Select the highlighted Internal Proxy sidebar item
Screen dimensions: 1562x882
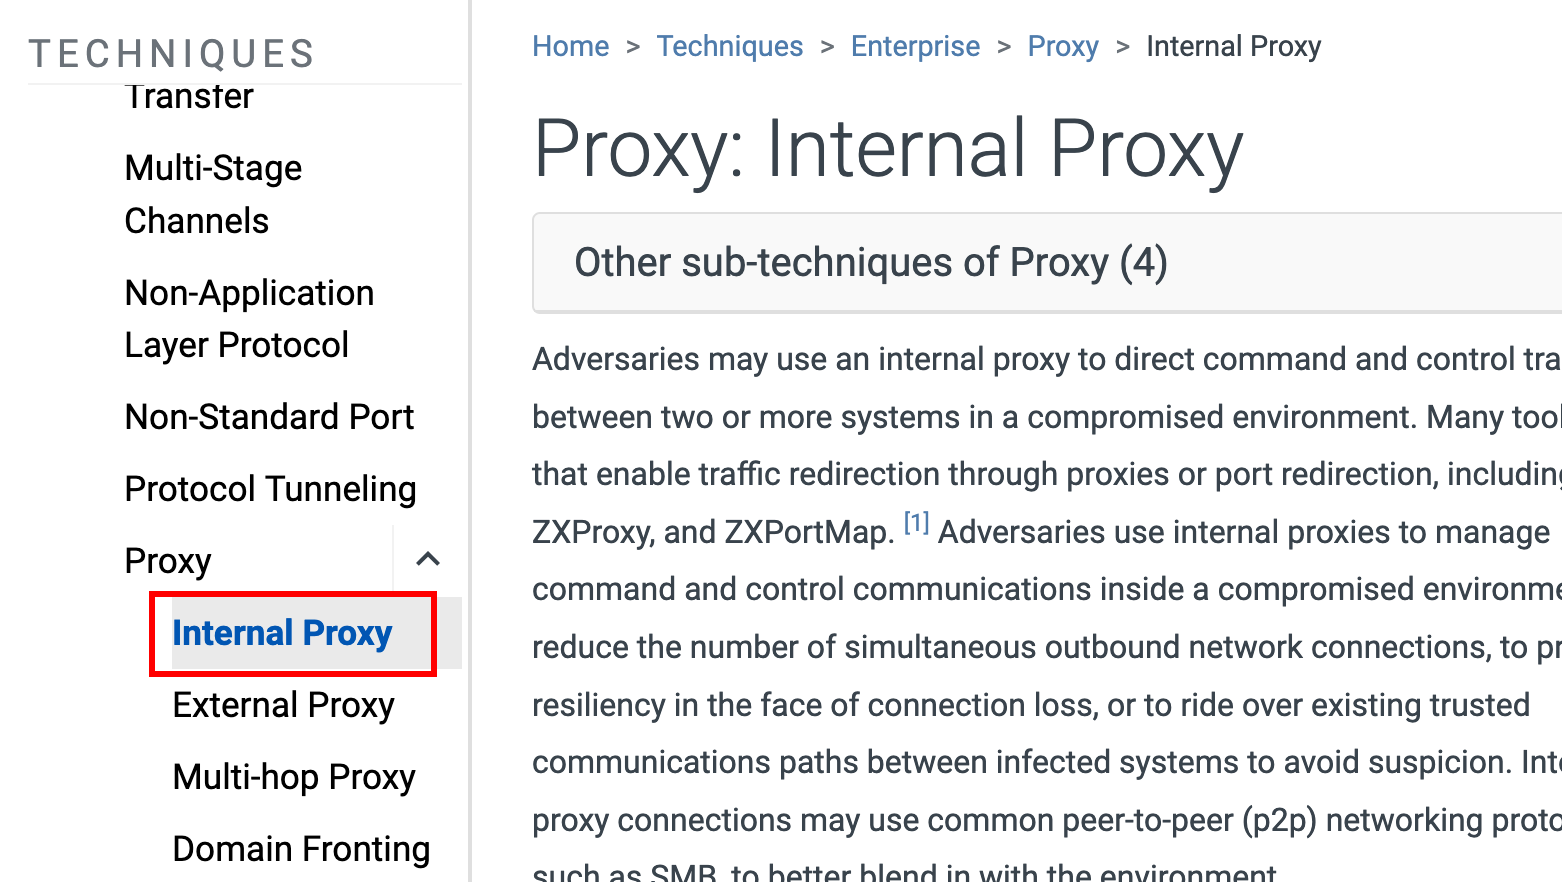(282, 633)
